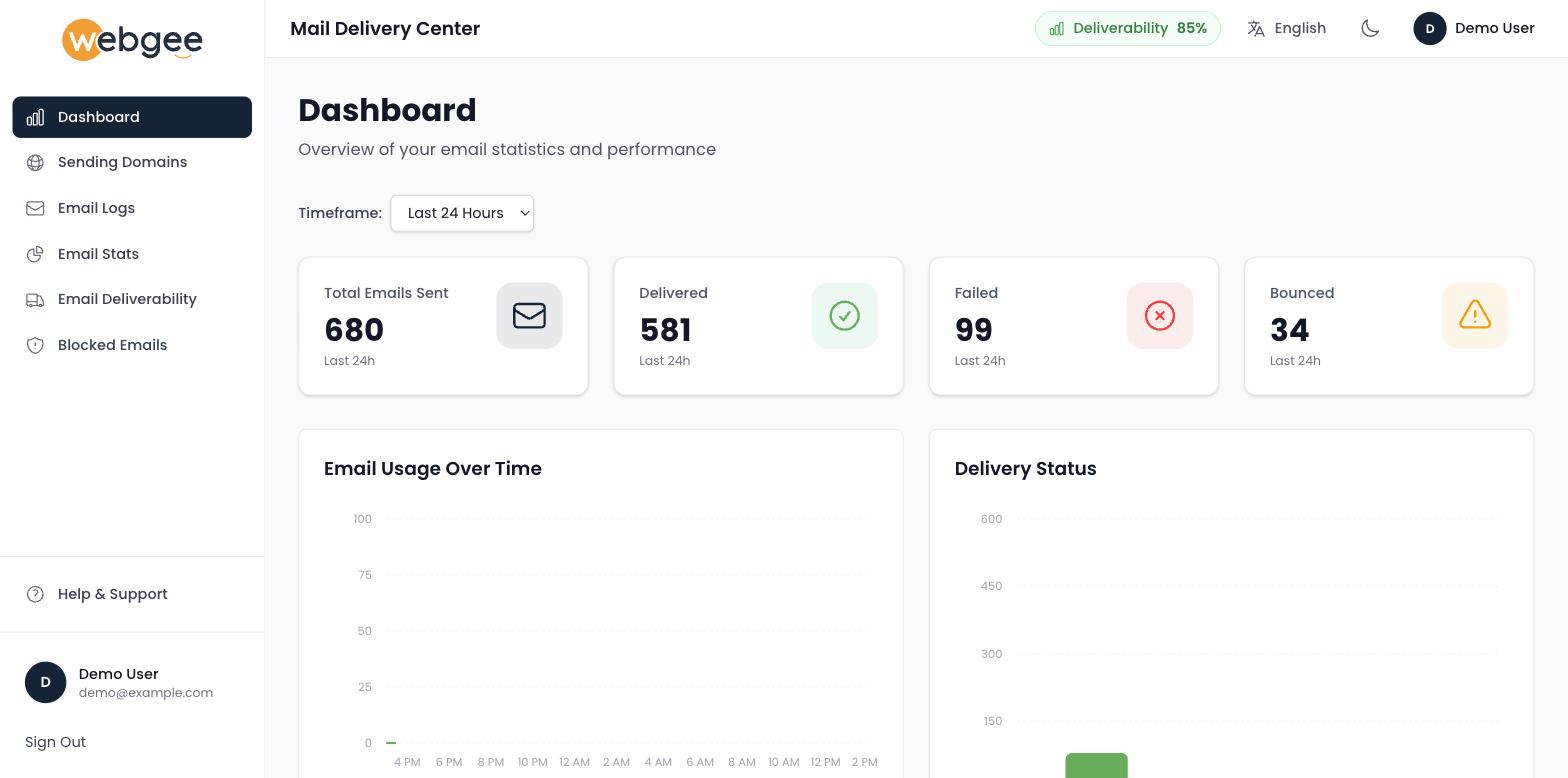Click the Bounced warning triangle icon
This screenshot has height=778, width=1568.
coord(1475,316)
